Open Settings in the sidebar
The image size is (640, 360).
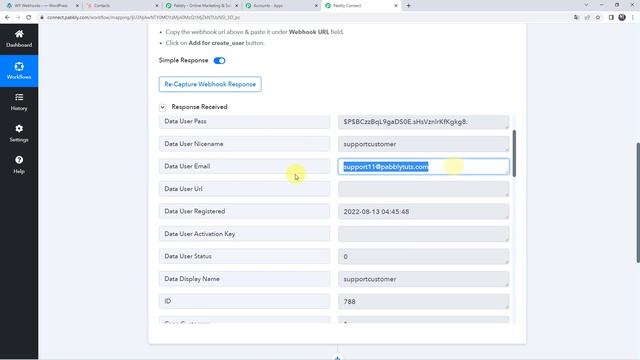(19, 133)
